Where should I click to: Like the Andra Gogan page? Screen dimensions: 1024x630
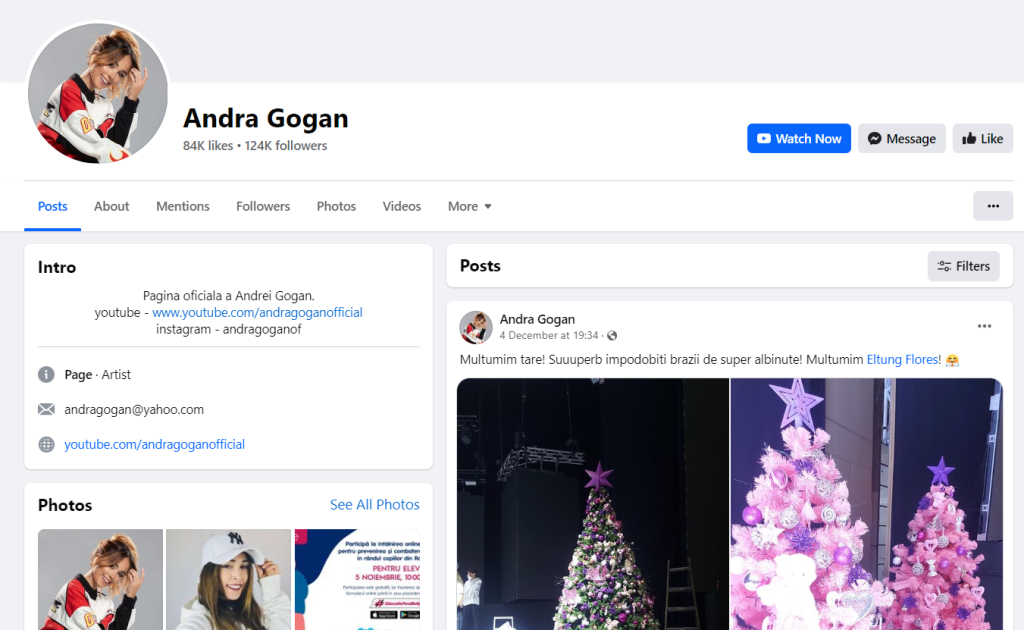click(982, 139)
